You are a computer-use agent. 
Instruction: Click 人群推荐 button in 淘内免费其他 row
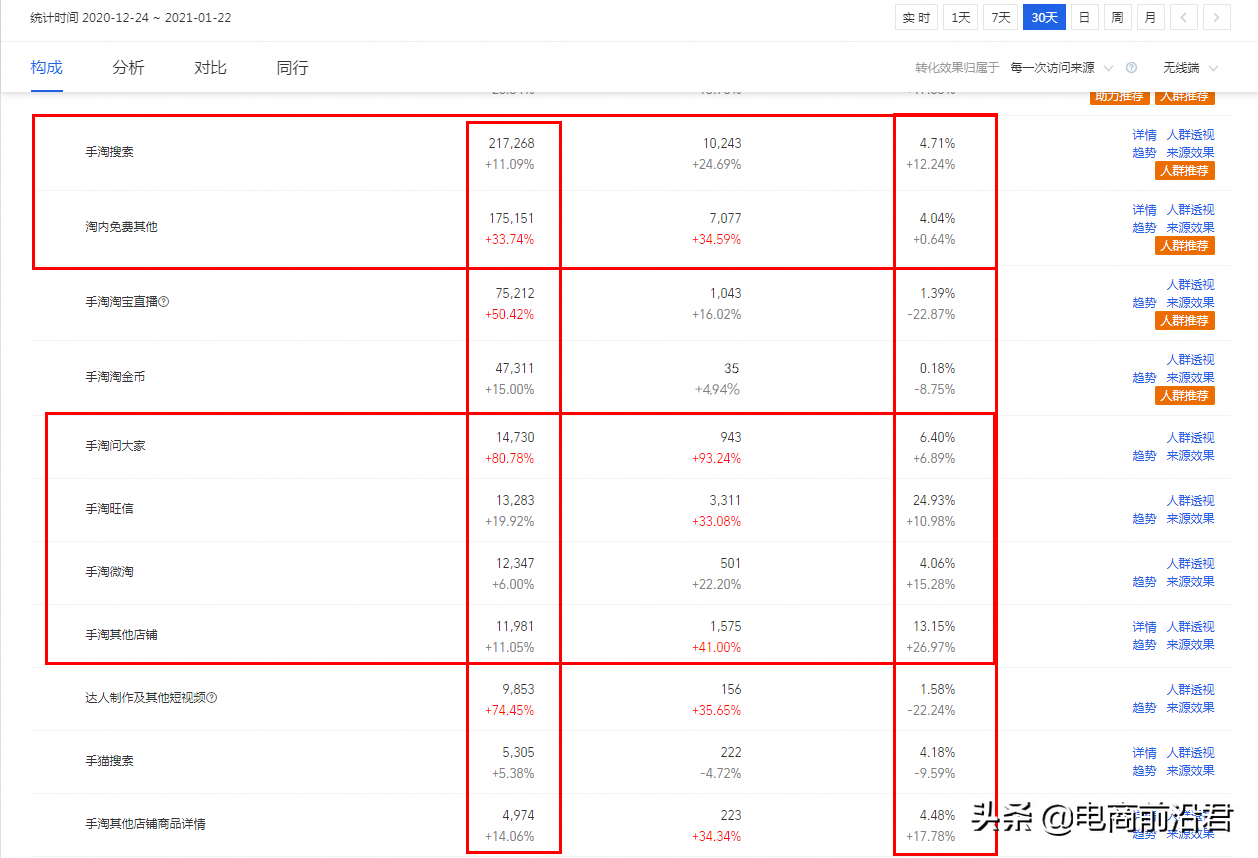1185,246
